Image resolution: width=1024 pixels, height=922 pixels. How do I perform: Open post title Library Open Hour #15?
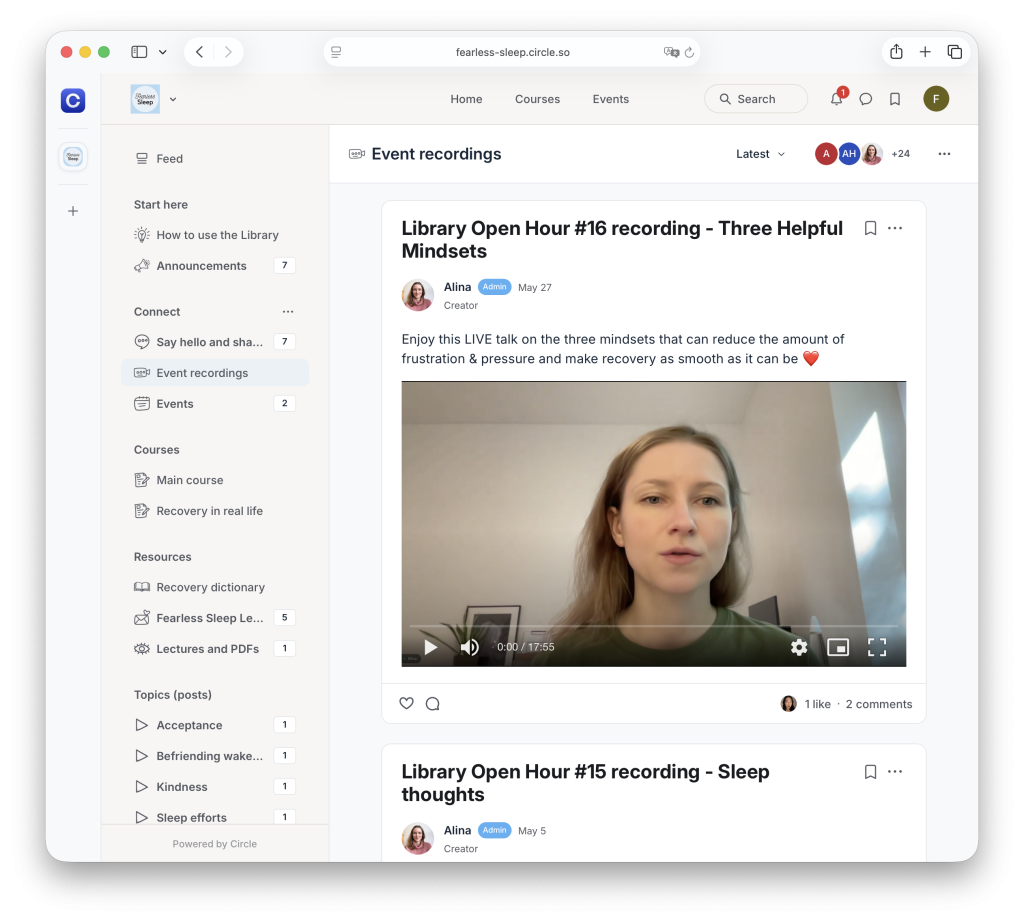[585, 783]
